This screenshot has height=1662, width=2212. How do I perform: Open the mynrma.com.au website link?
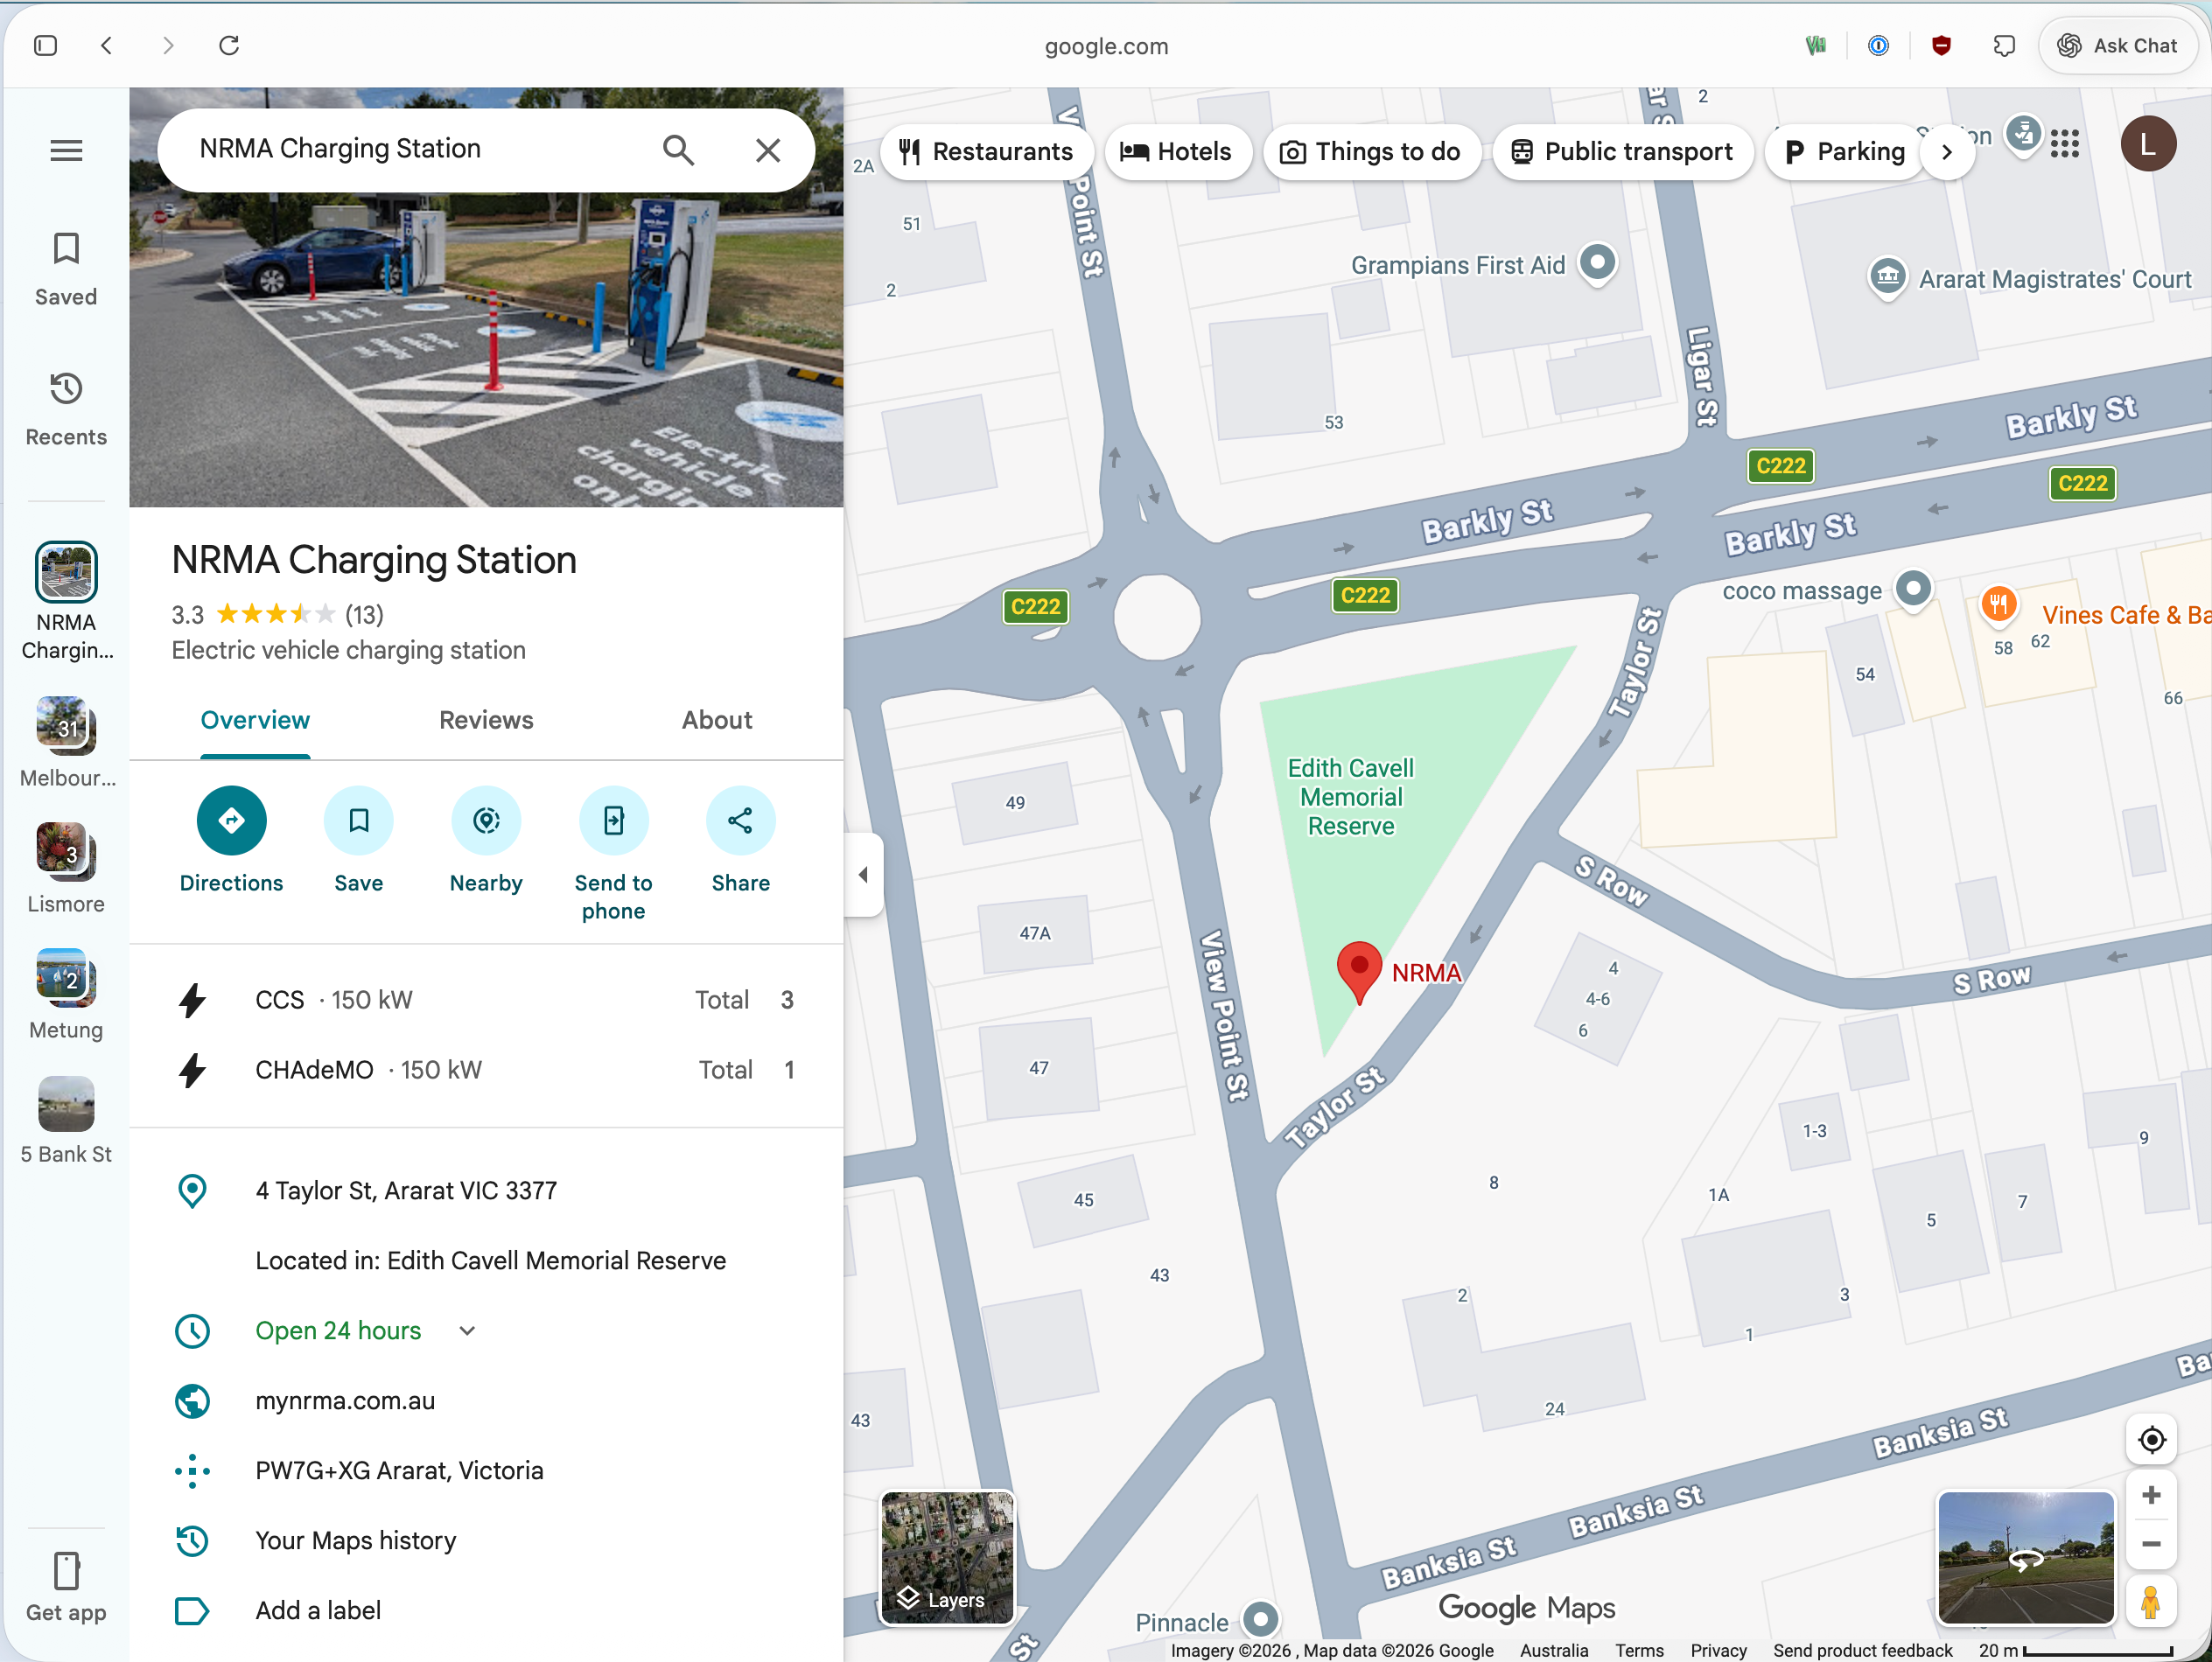[x=345, y=1400]
